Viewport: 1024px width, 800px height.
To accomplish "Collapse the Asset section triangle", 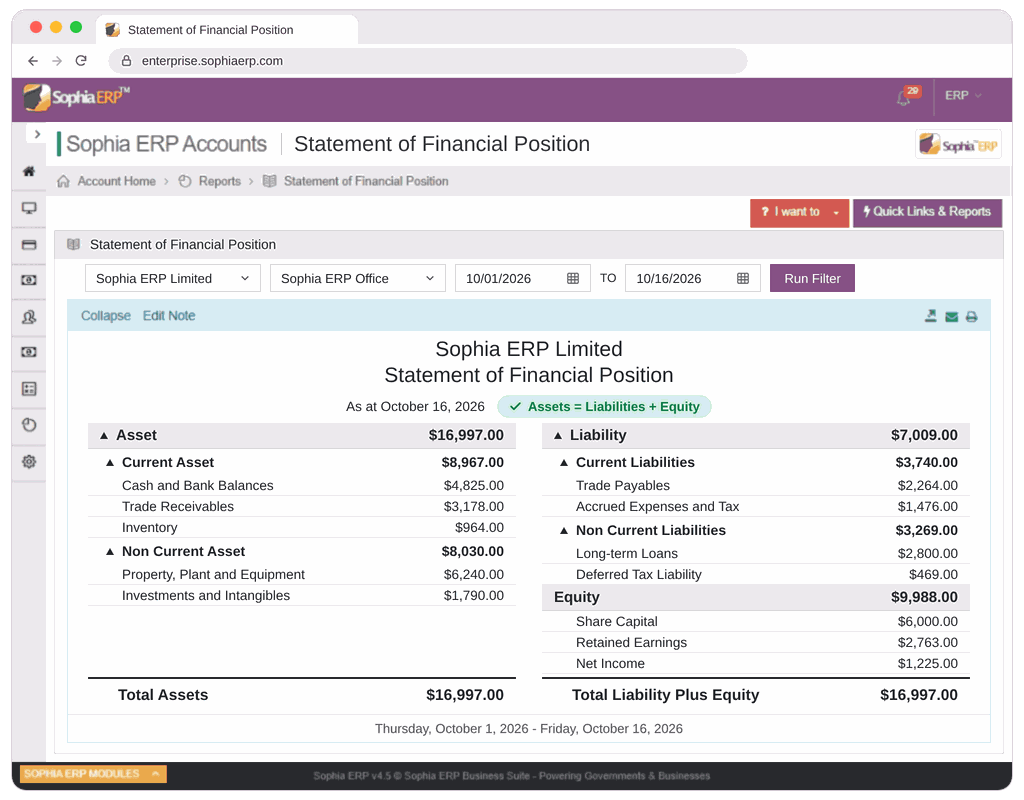I will 104,436.
